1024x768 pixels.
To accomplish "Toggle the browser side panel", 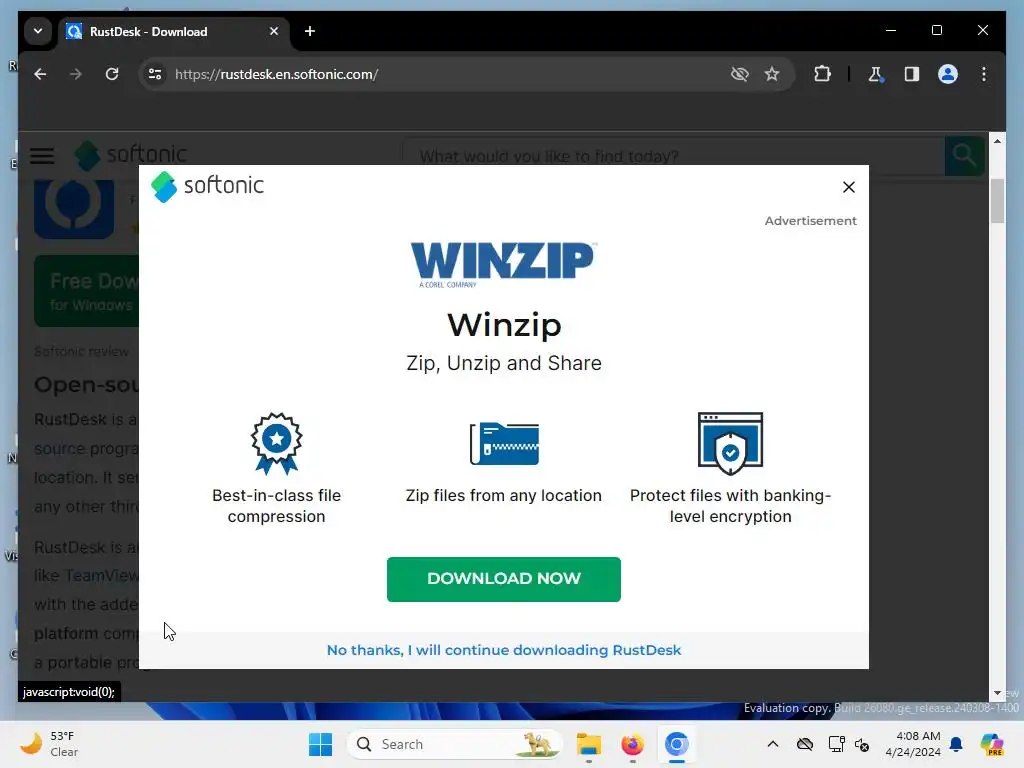I will tap(912, 74).
